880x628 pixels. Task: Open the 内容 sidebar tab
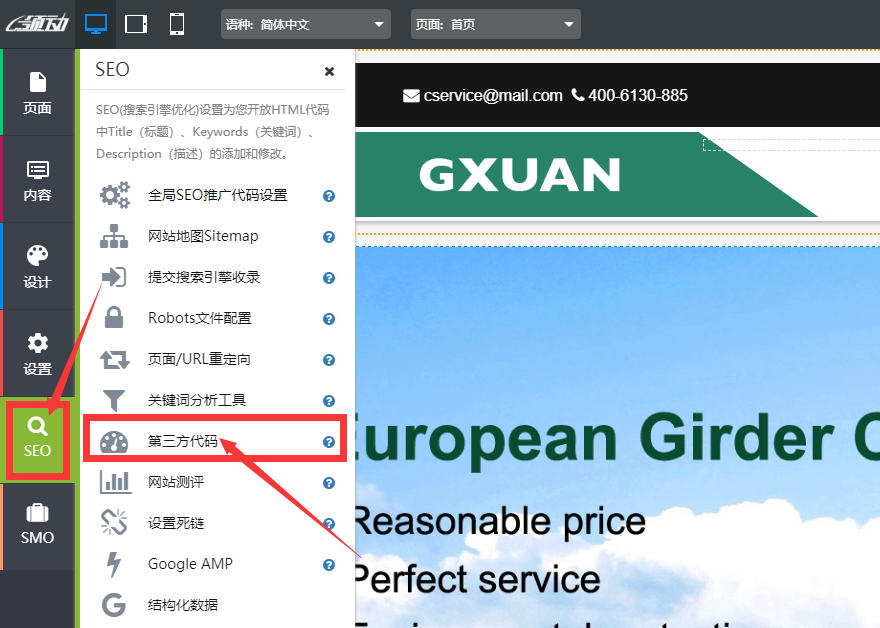pos(37,179)
